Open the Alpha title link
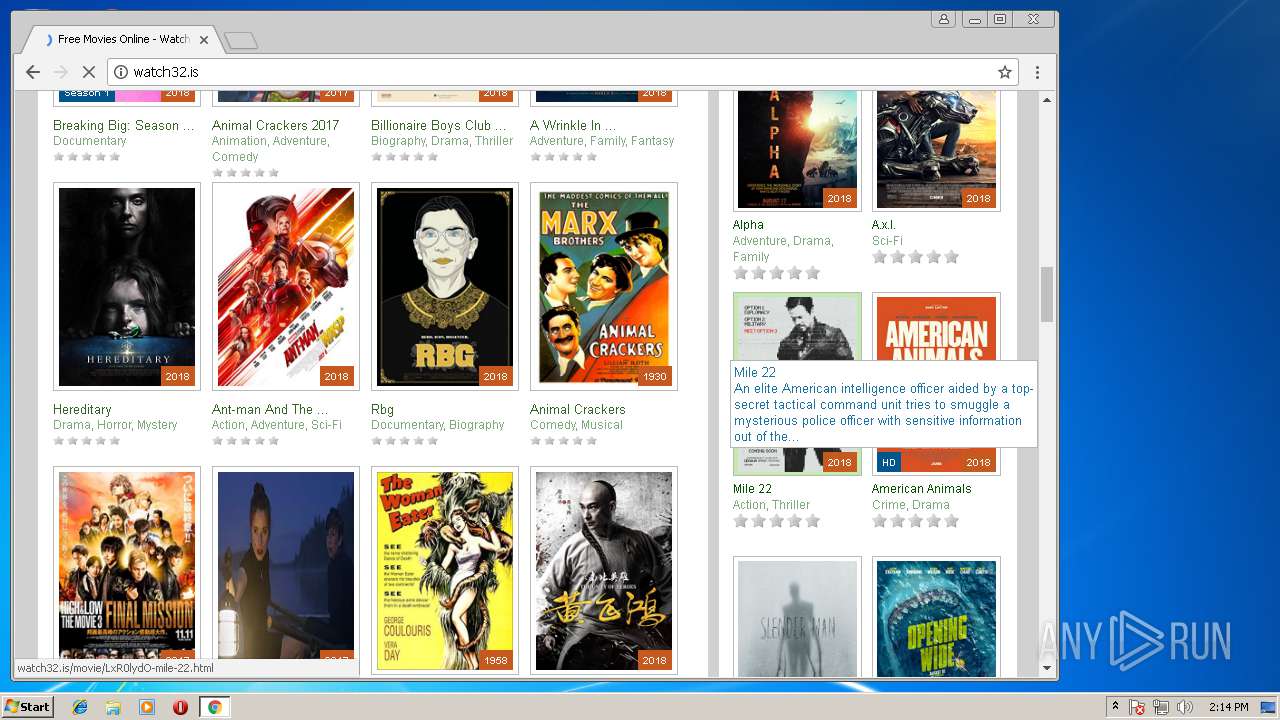 [748, 225]
